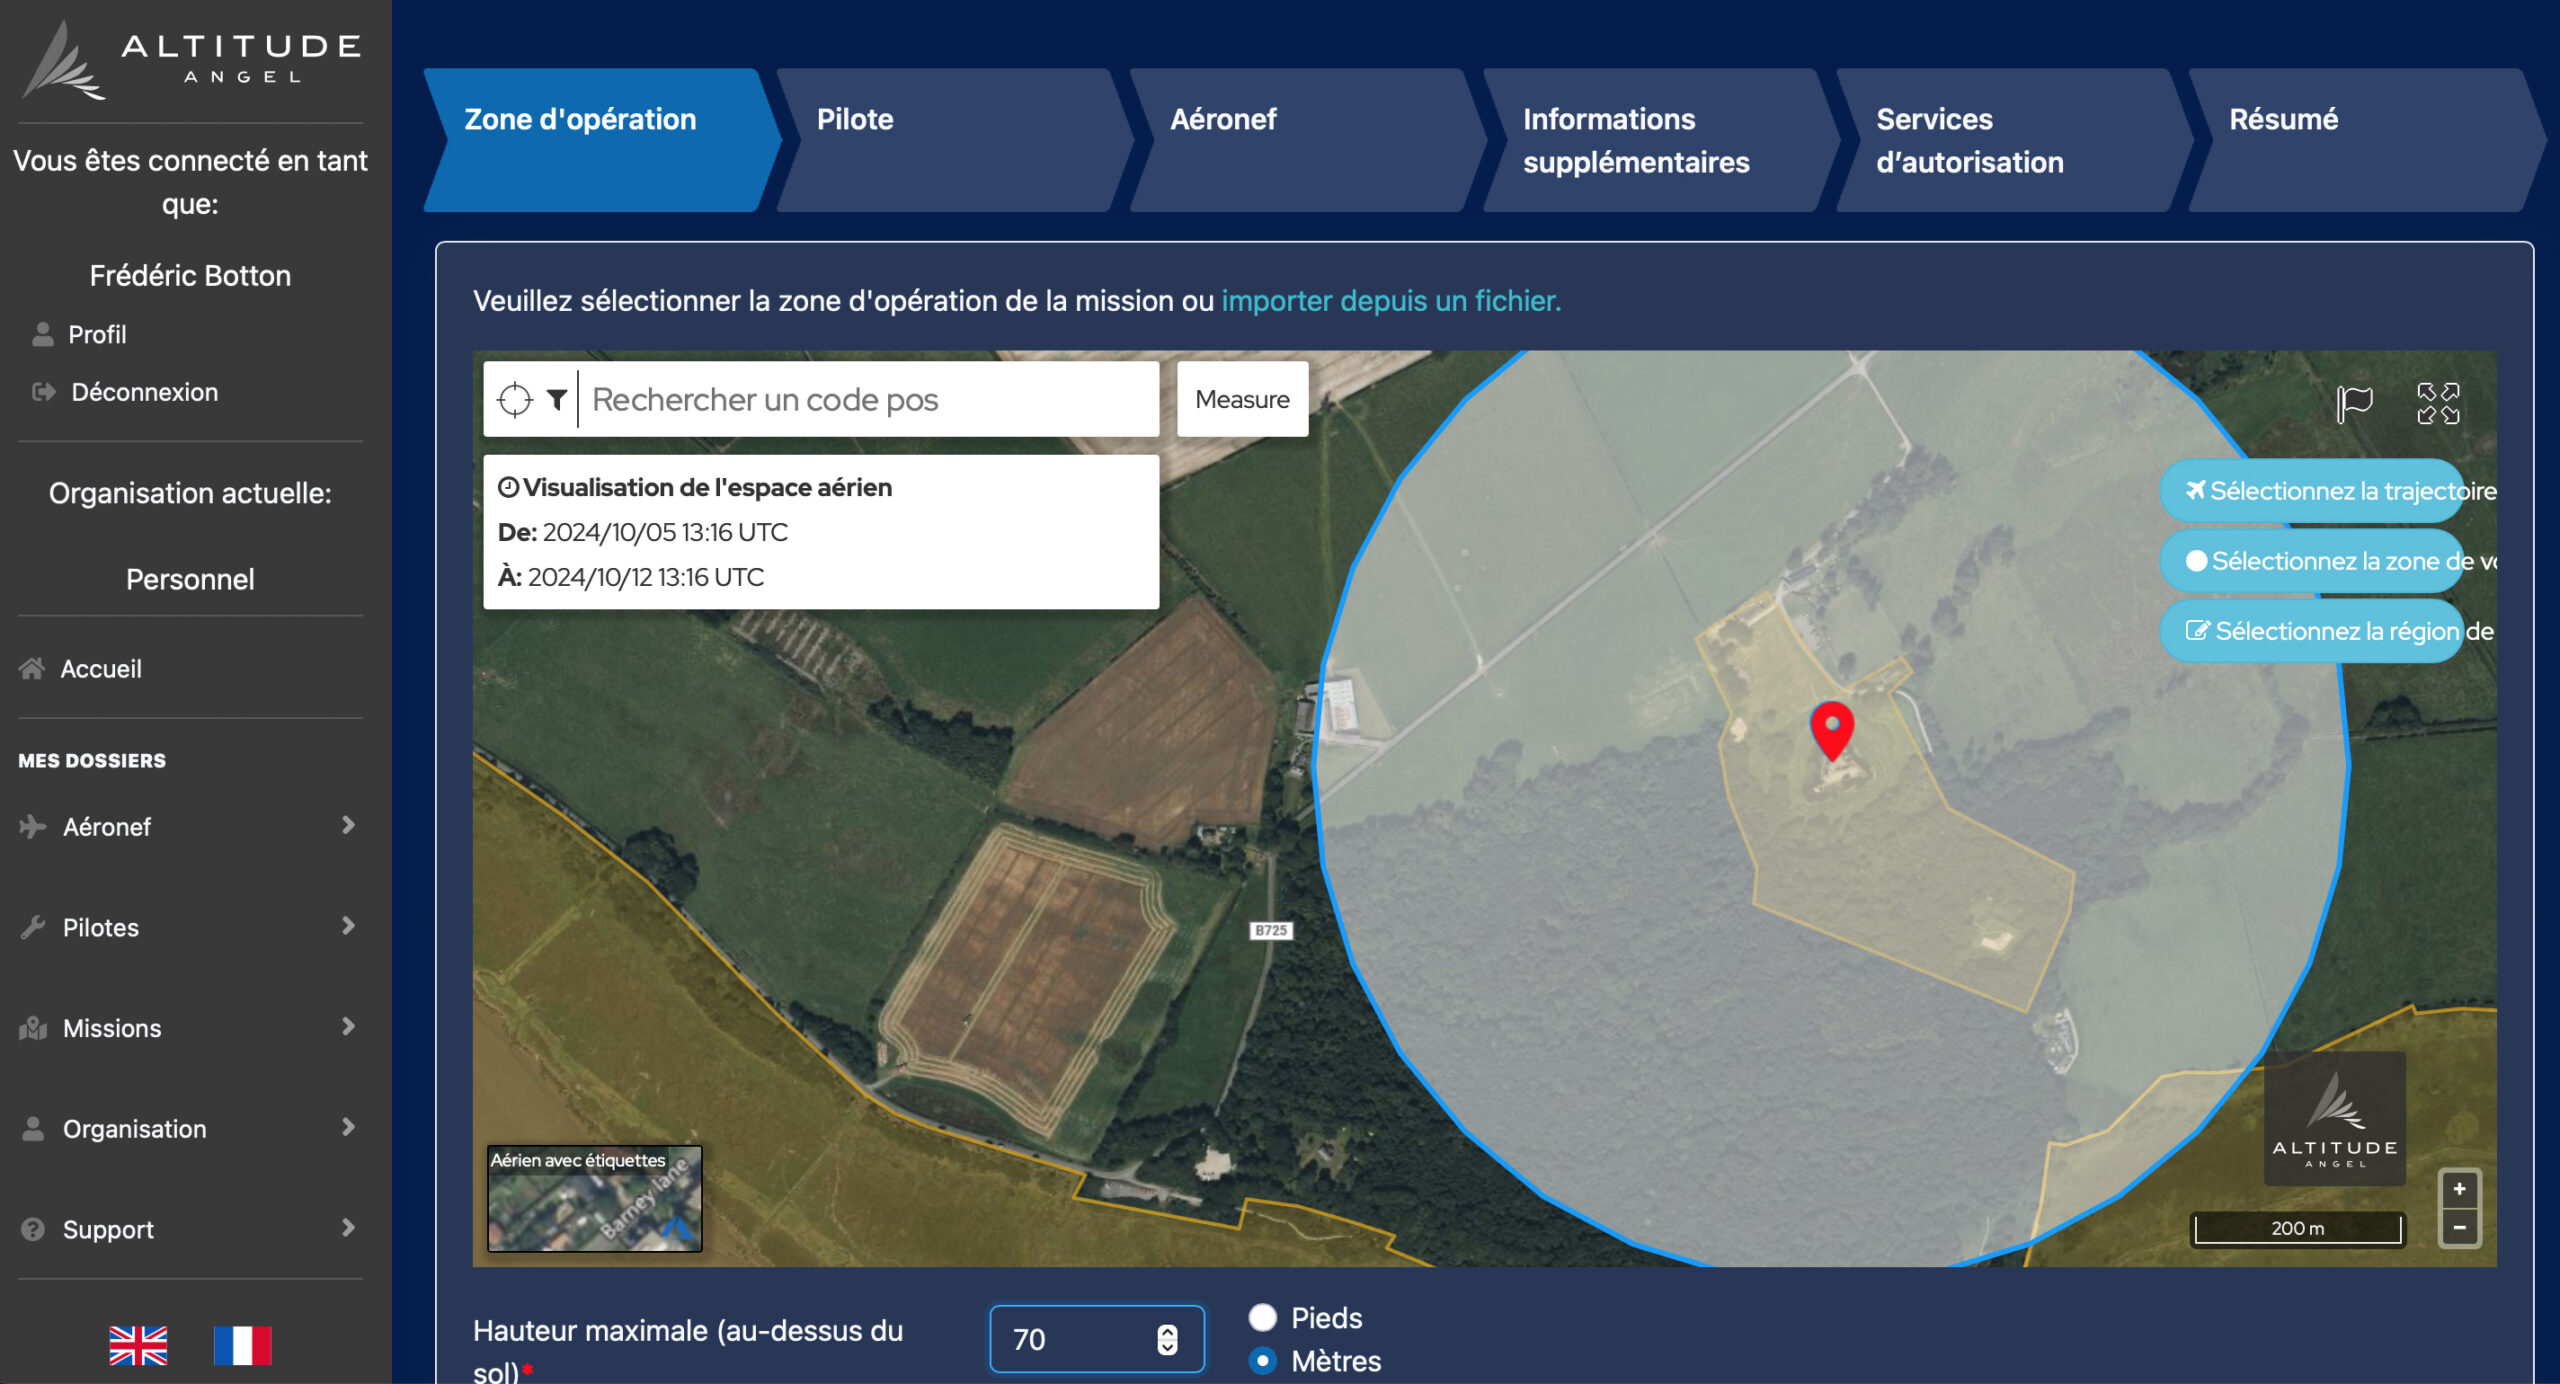Expand the Missions sidebar section chevron
The height and width of the screenshot is (1384, 2560).
click(x=348, y=1026)
